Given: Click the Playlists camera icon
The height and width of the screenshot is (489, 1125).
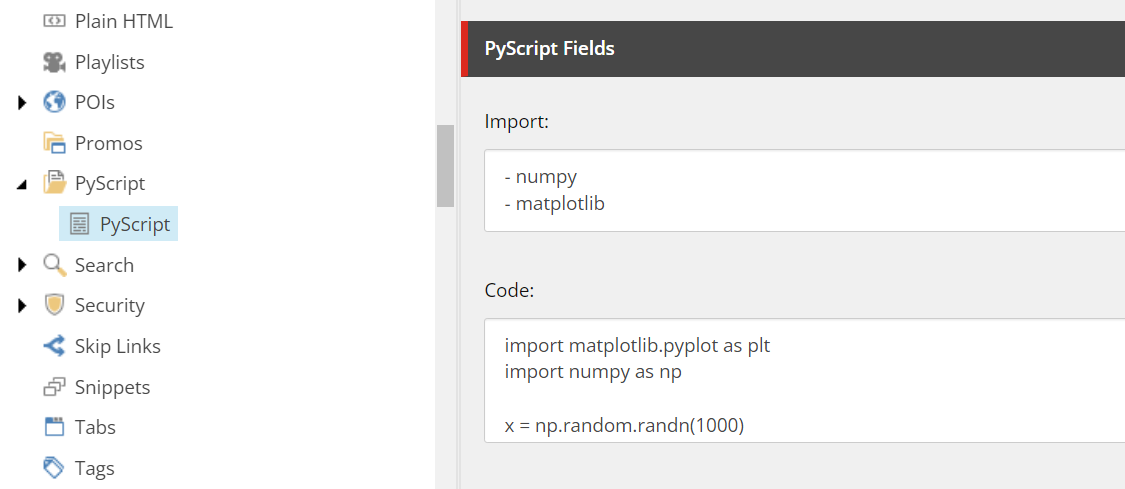Looking at the screenshot, I should 55,62.
